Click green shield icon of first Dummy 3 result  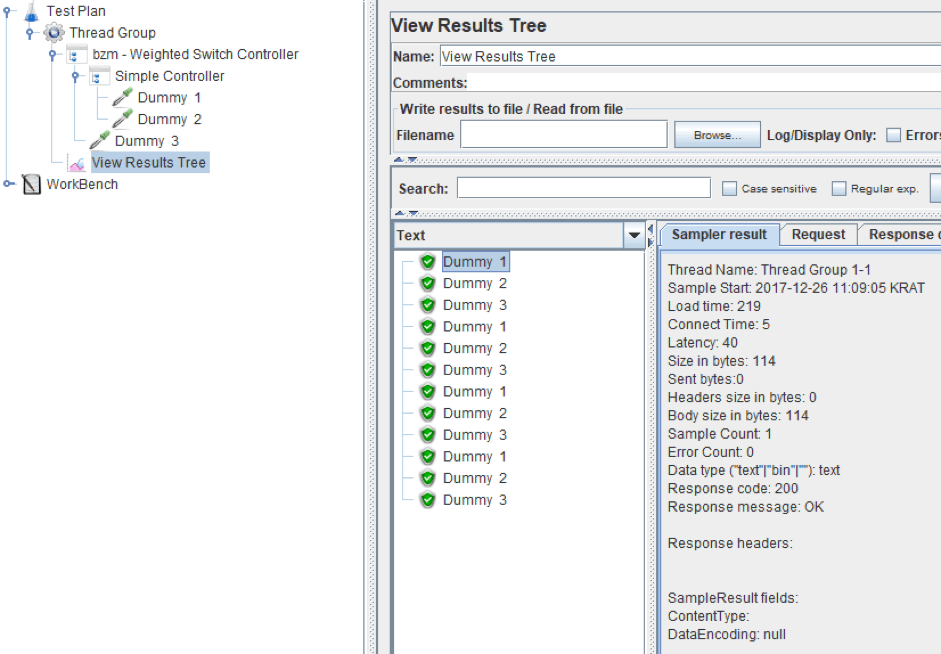[428, 305]
